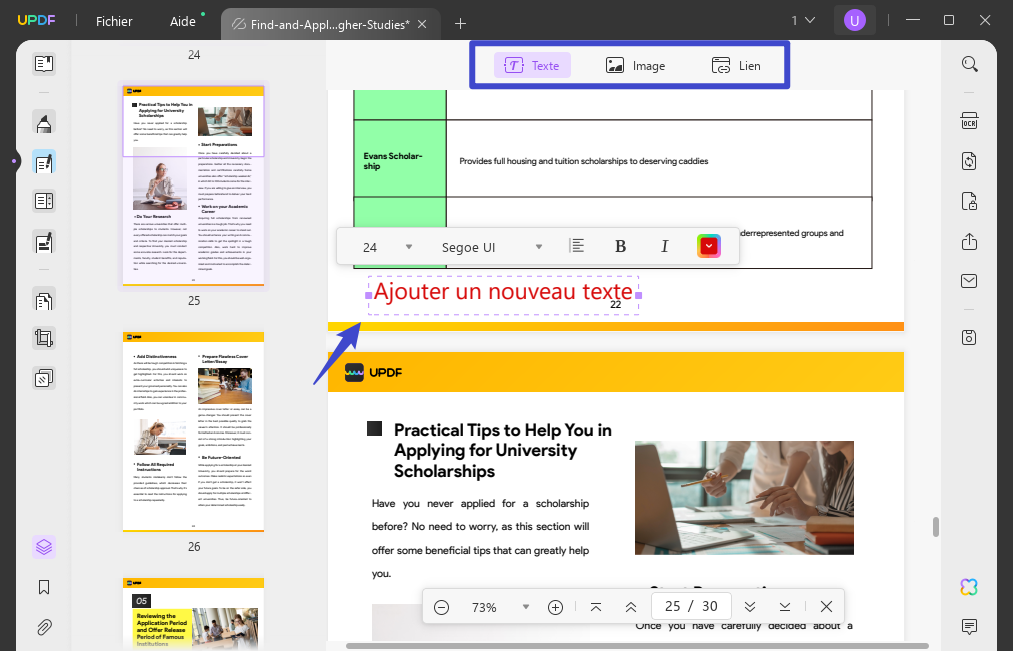Open the Crop Pages tool
The image size is (1013, 651).
44,338
